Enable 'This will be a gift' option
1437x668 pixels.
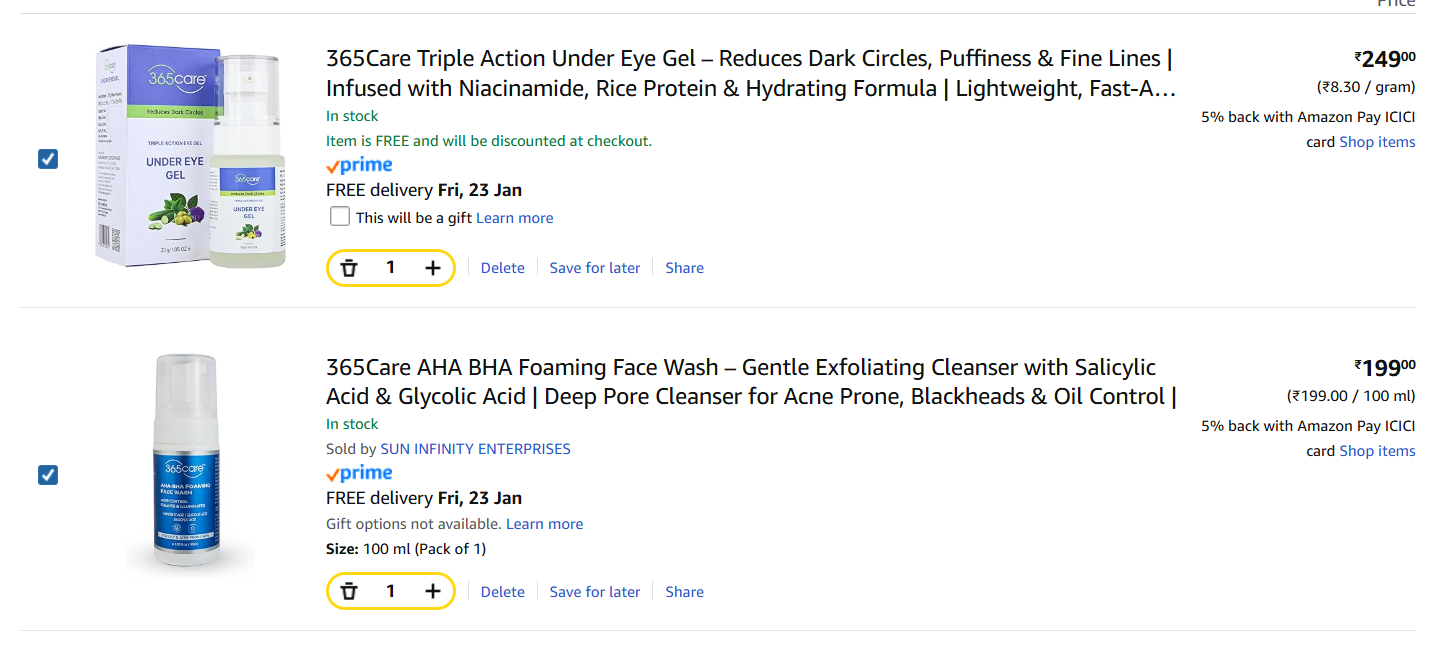[340, 216]
